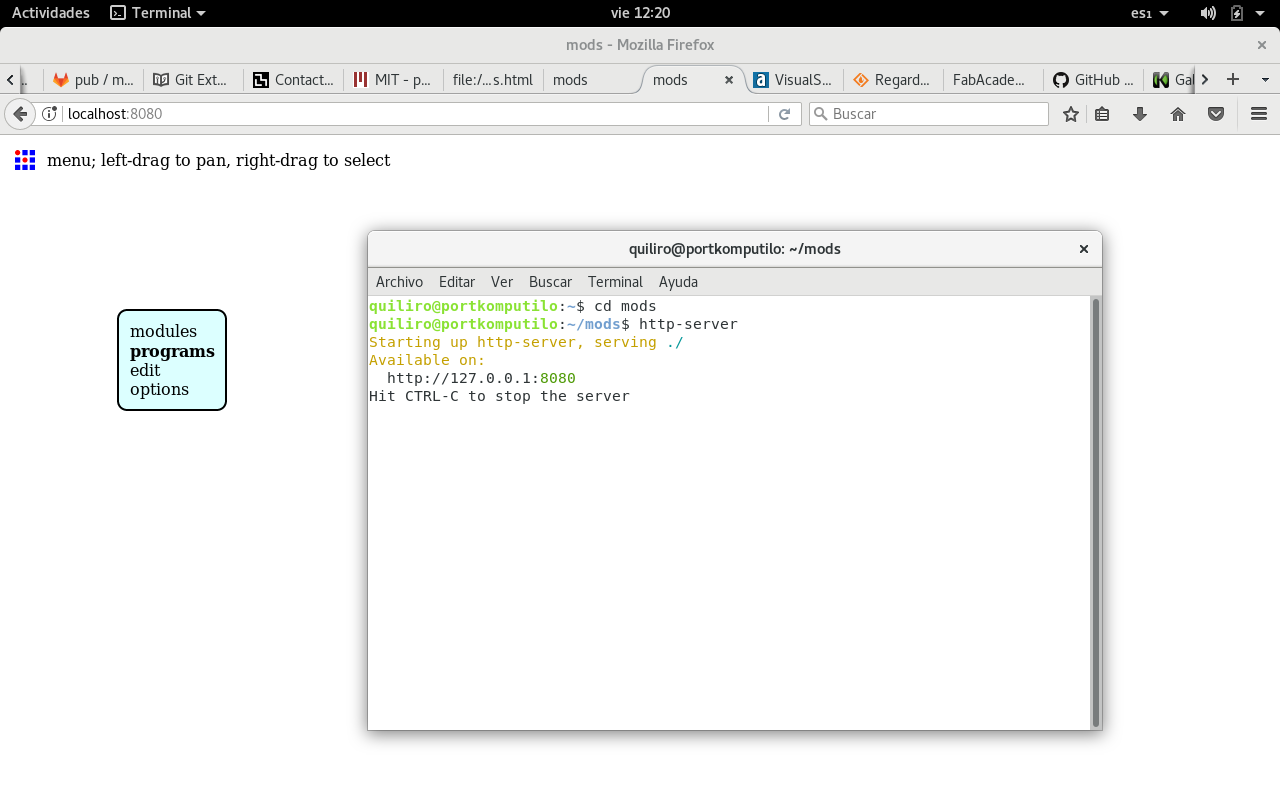Image resolution: width=1280 pixels, height=800 pixels.
Task: Open the site information icon in the address bar
Action: (50, 114)
